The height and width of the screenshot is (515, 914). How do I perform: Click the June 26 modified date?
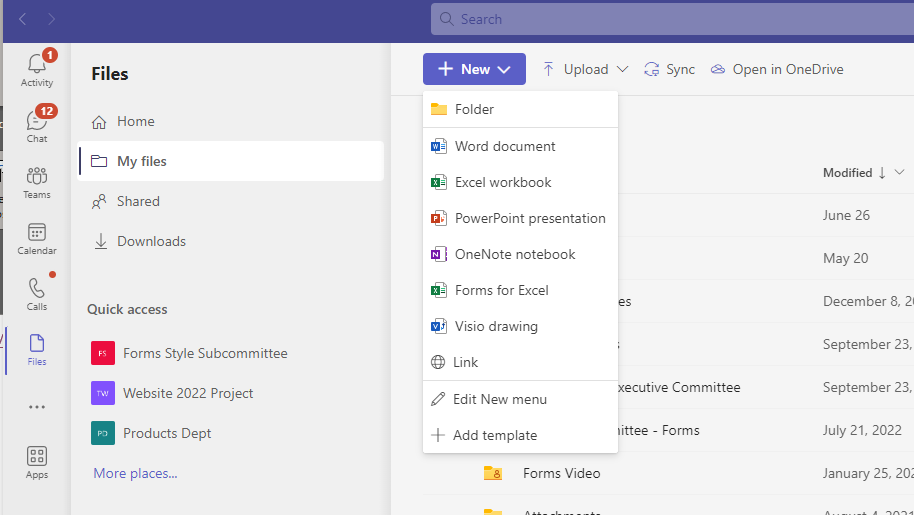pyautogui.click(x=846, y=215)
